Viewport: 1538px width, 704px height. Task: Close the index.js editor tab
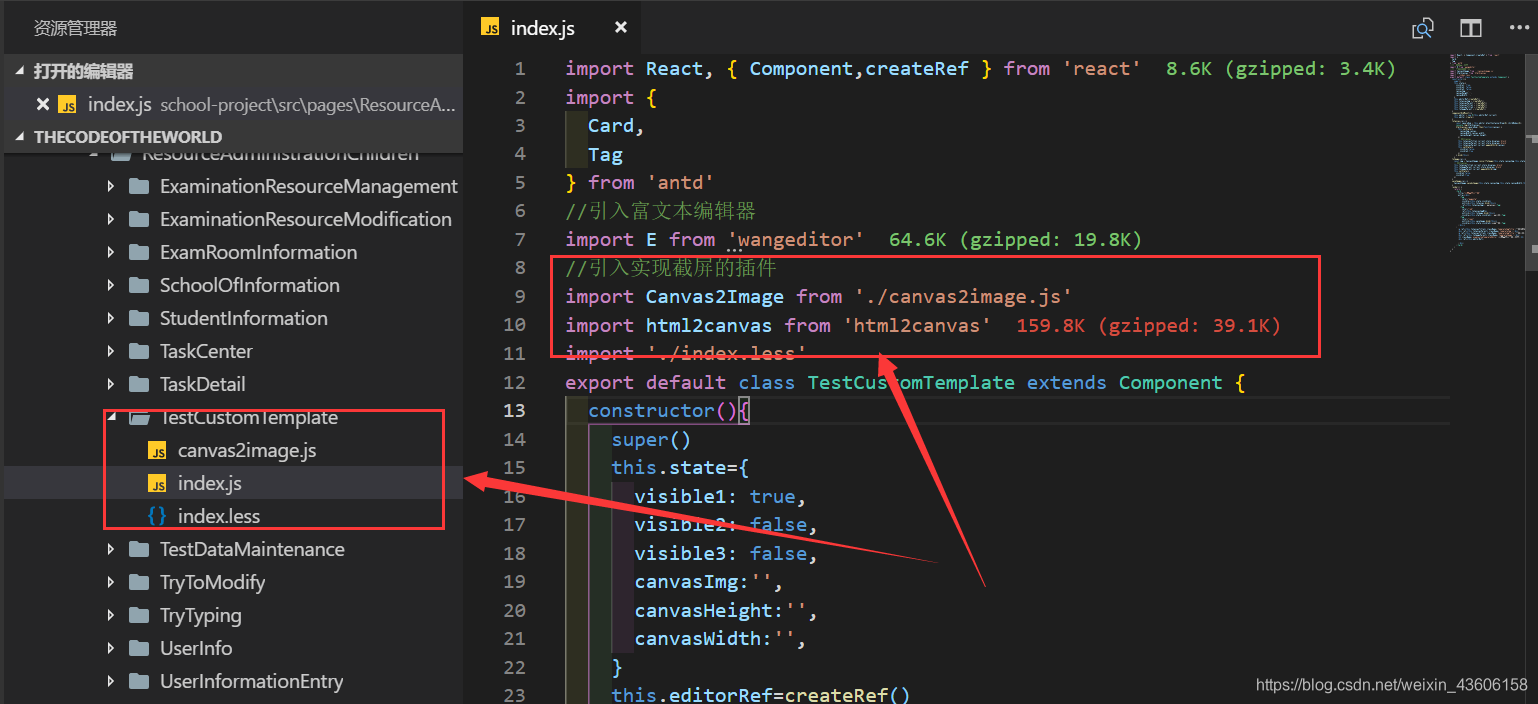(x=621, y=27)
